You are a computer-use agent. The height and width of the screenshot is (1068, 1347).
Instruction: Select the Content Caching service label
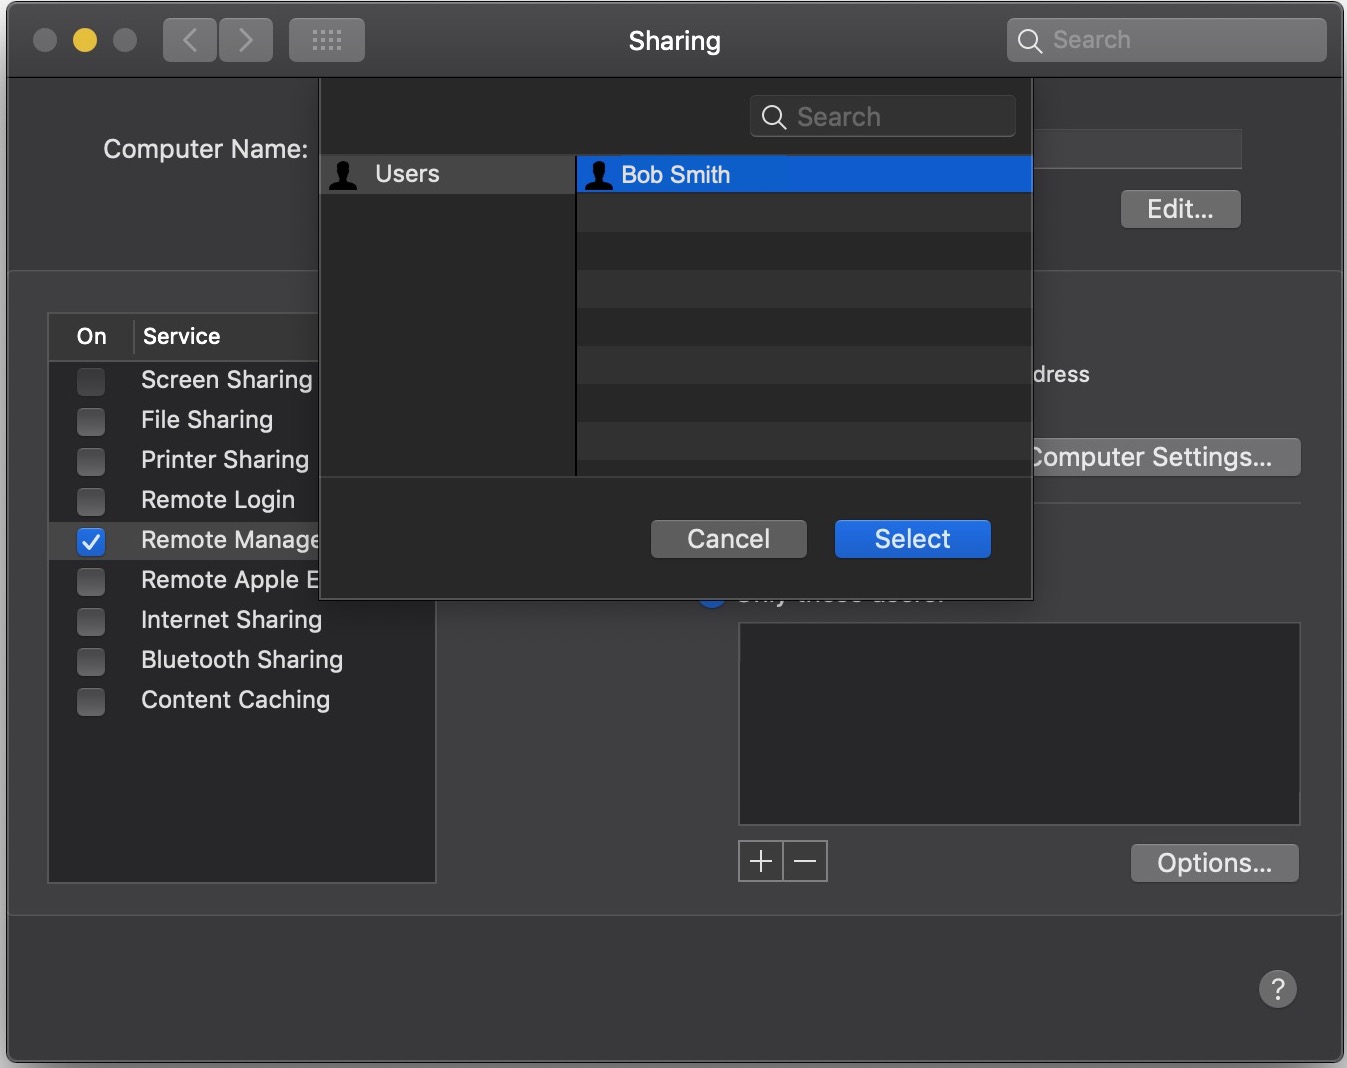pos(235,700)
